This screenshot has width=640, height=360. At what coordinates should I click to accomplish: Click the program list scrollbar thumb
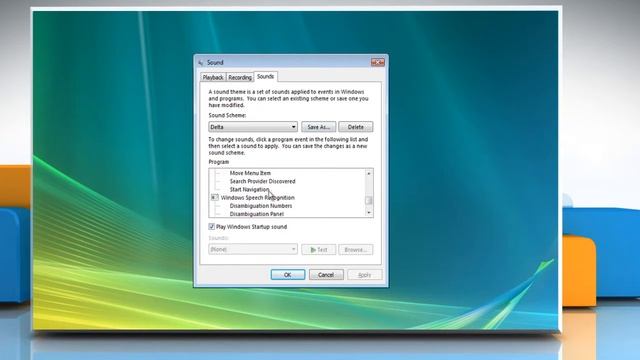tap(369, 200)
